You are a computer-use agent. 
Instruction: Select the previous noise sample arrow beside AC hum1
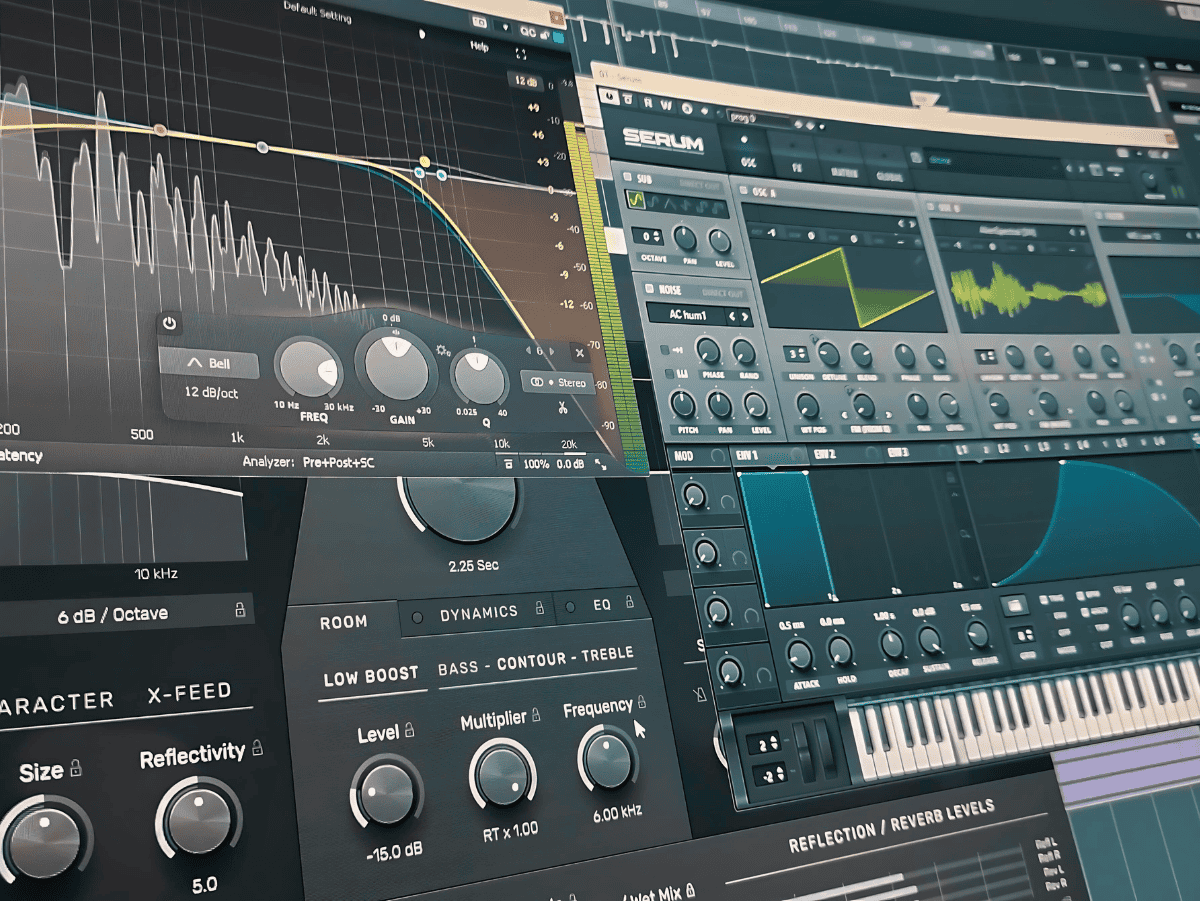tap(732, 316)
